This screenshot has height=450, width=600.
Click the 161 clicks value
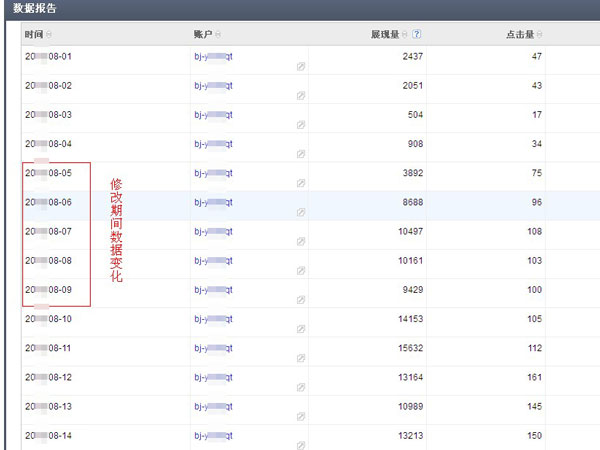tap(533, 377)
